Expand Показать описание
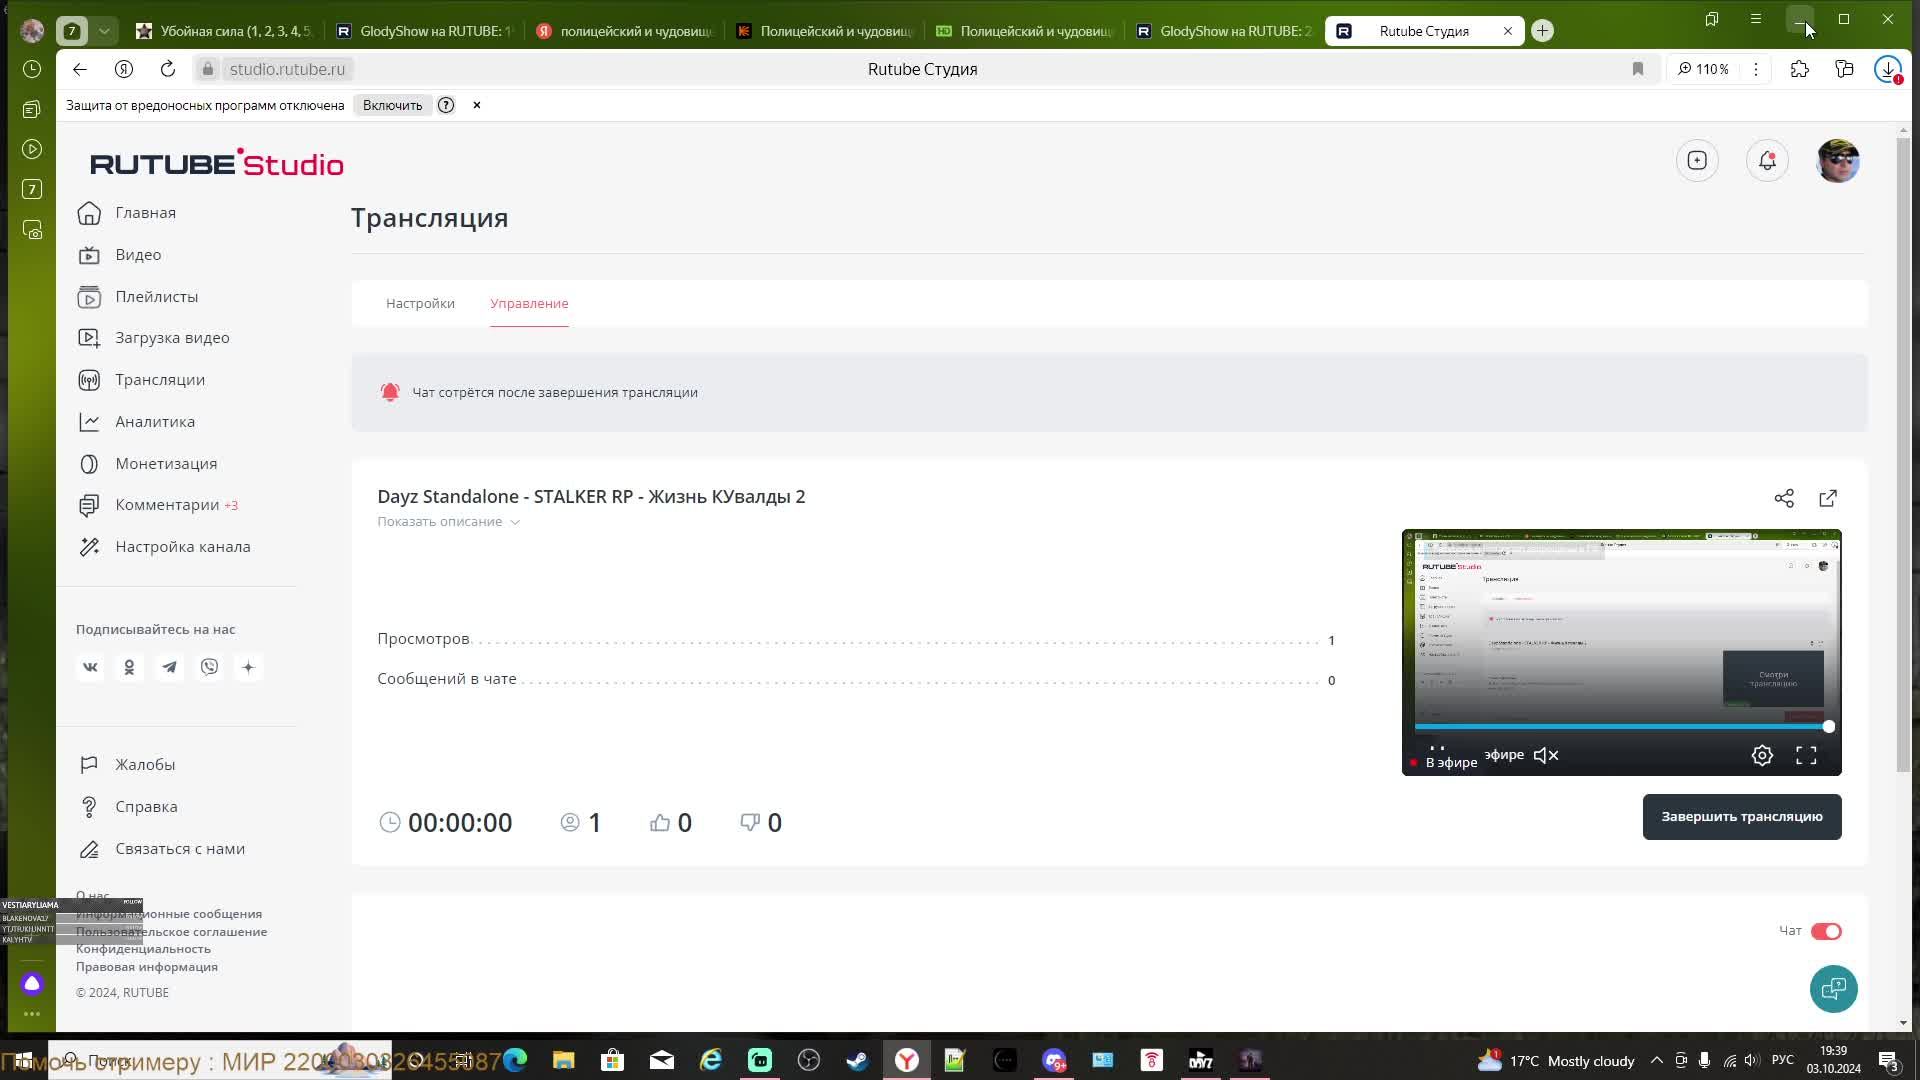Image resolution: width=1920 pixels, height=1080 pixels. point(448,522)
